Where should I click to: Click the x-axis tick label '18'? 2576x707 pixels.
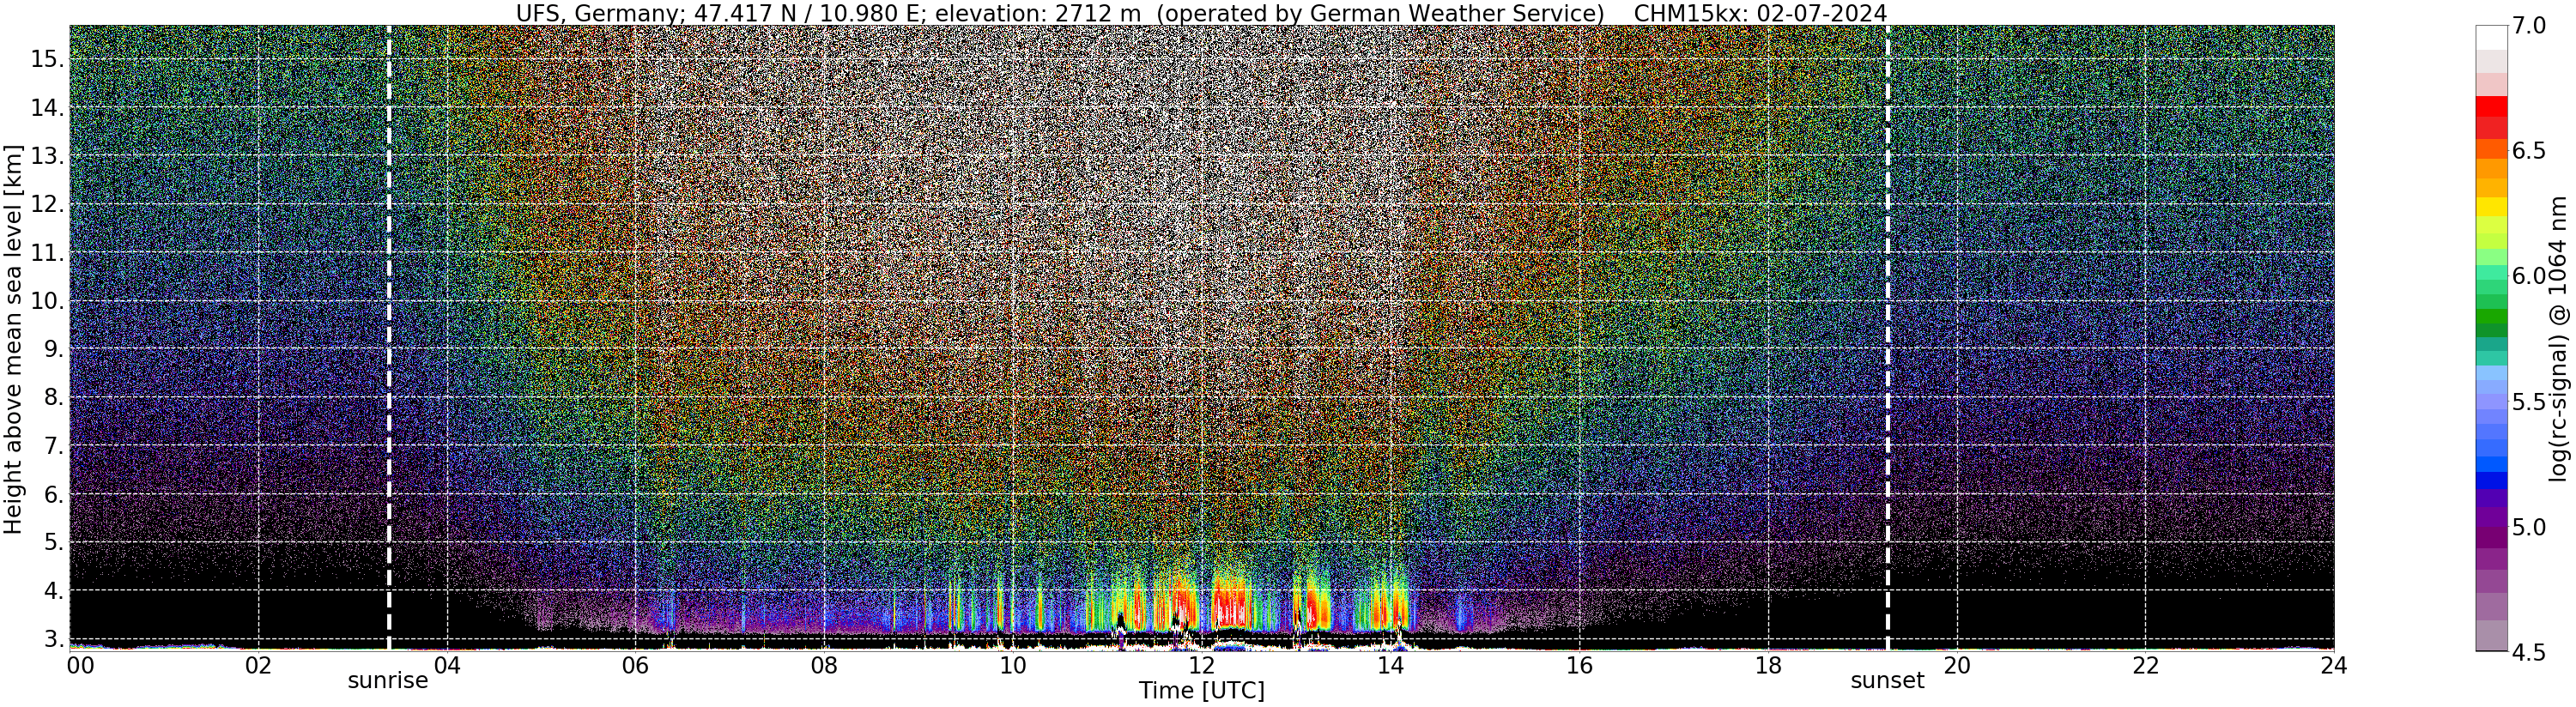(x=1768, y=666)
